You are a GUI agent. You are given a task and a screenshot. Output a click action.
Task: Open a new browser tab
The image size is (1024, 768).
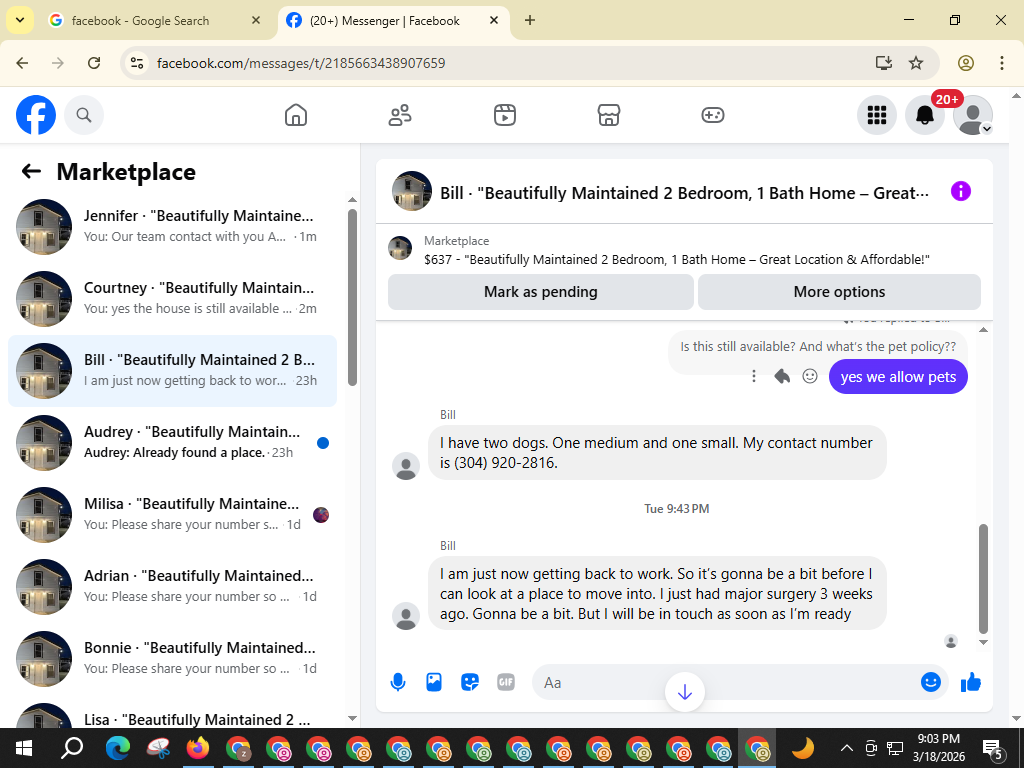tap(530, 21)
